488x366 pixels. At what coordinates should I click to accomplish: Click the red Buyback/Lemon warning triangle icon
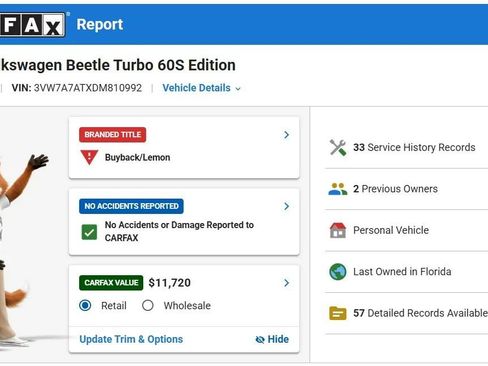[89, 157]
